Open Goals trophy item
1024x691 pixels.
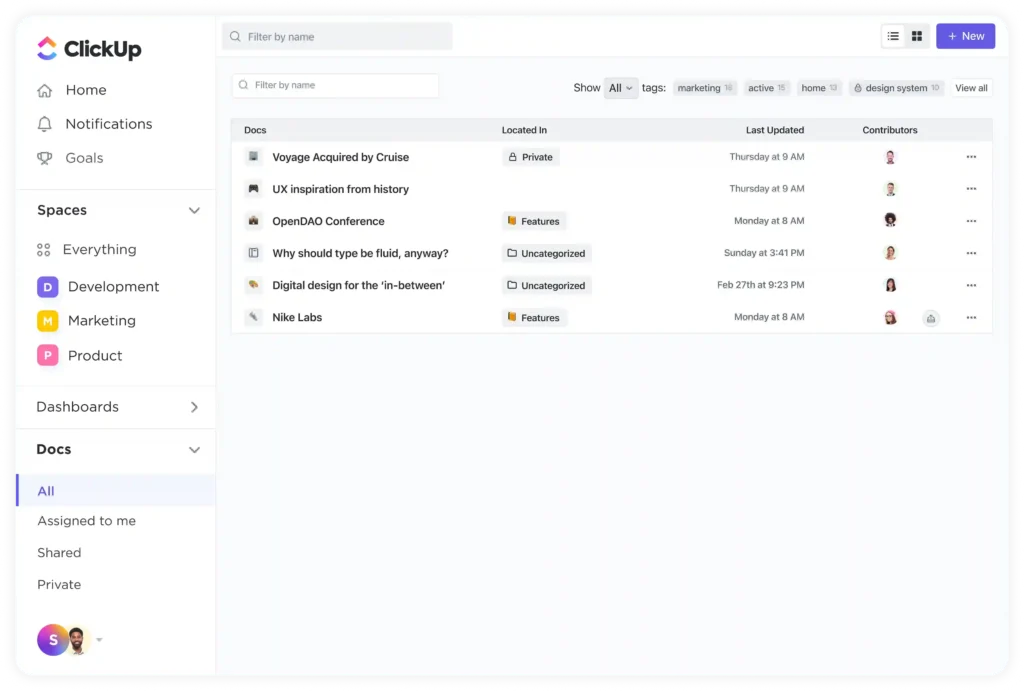[71, 158]
